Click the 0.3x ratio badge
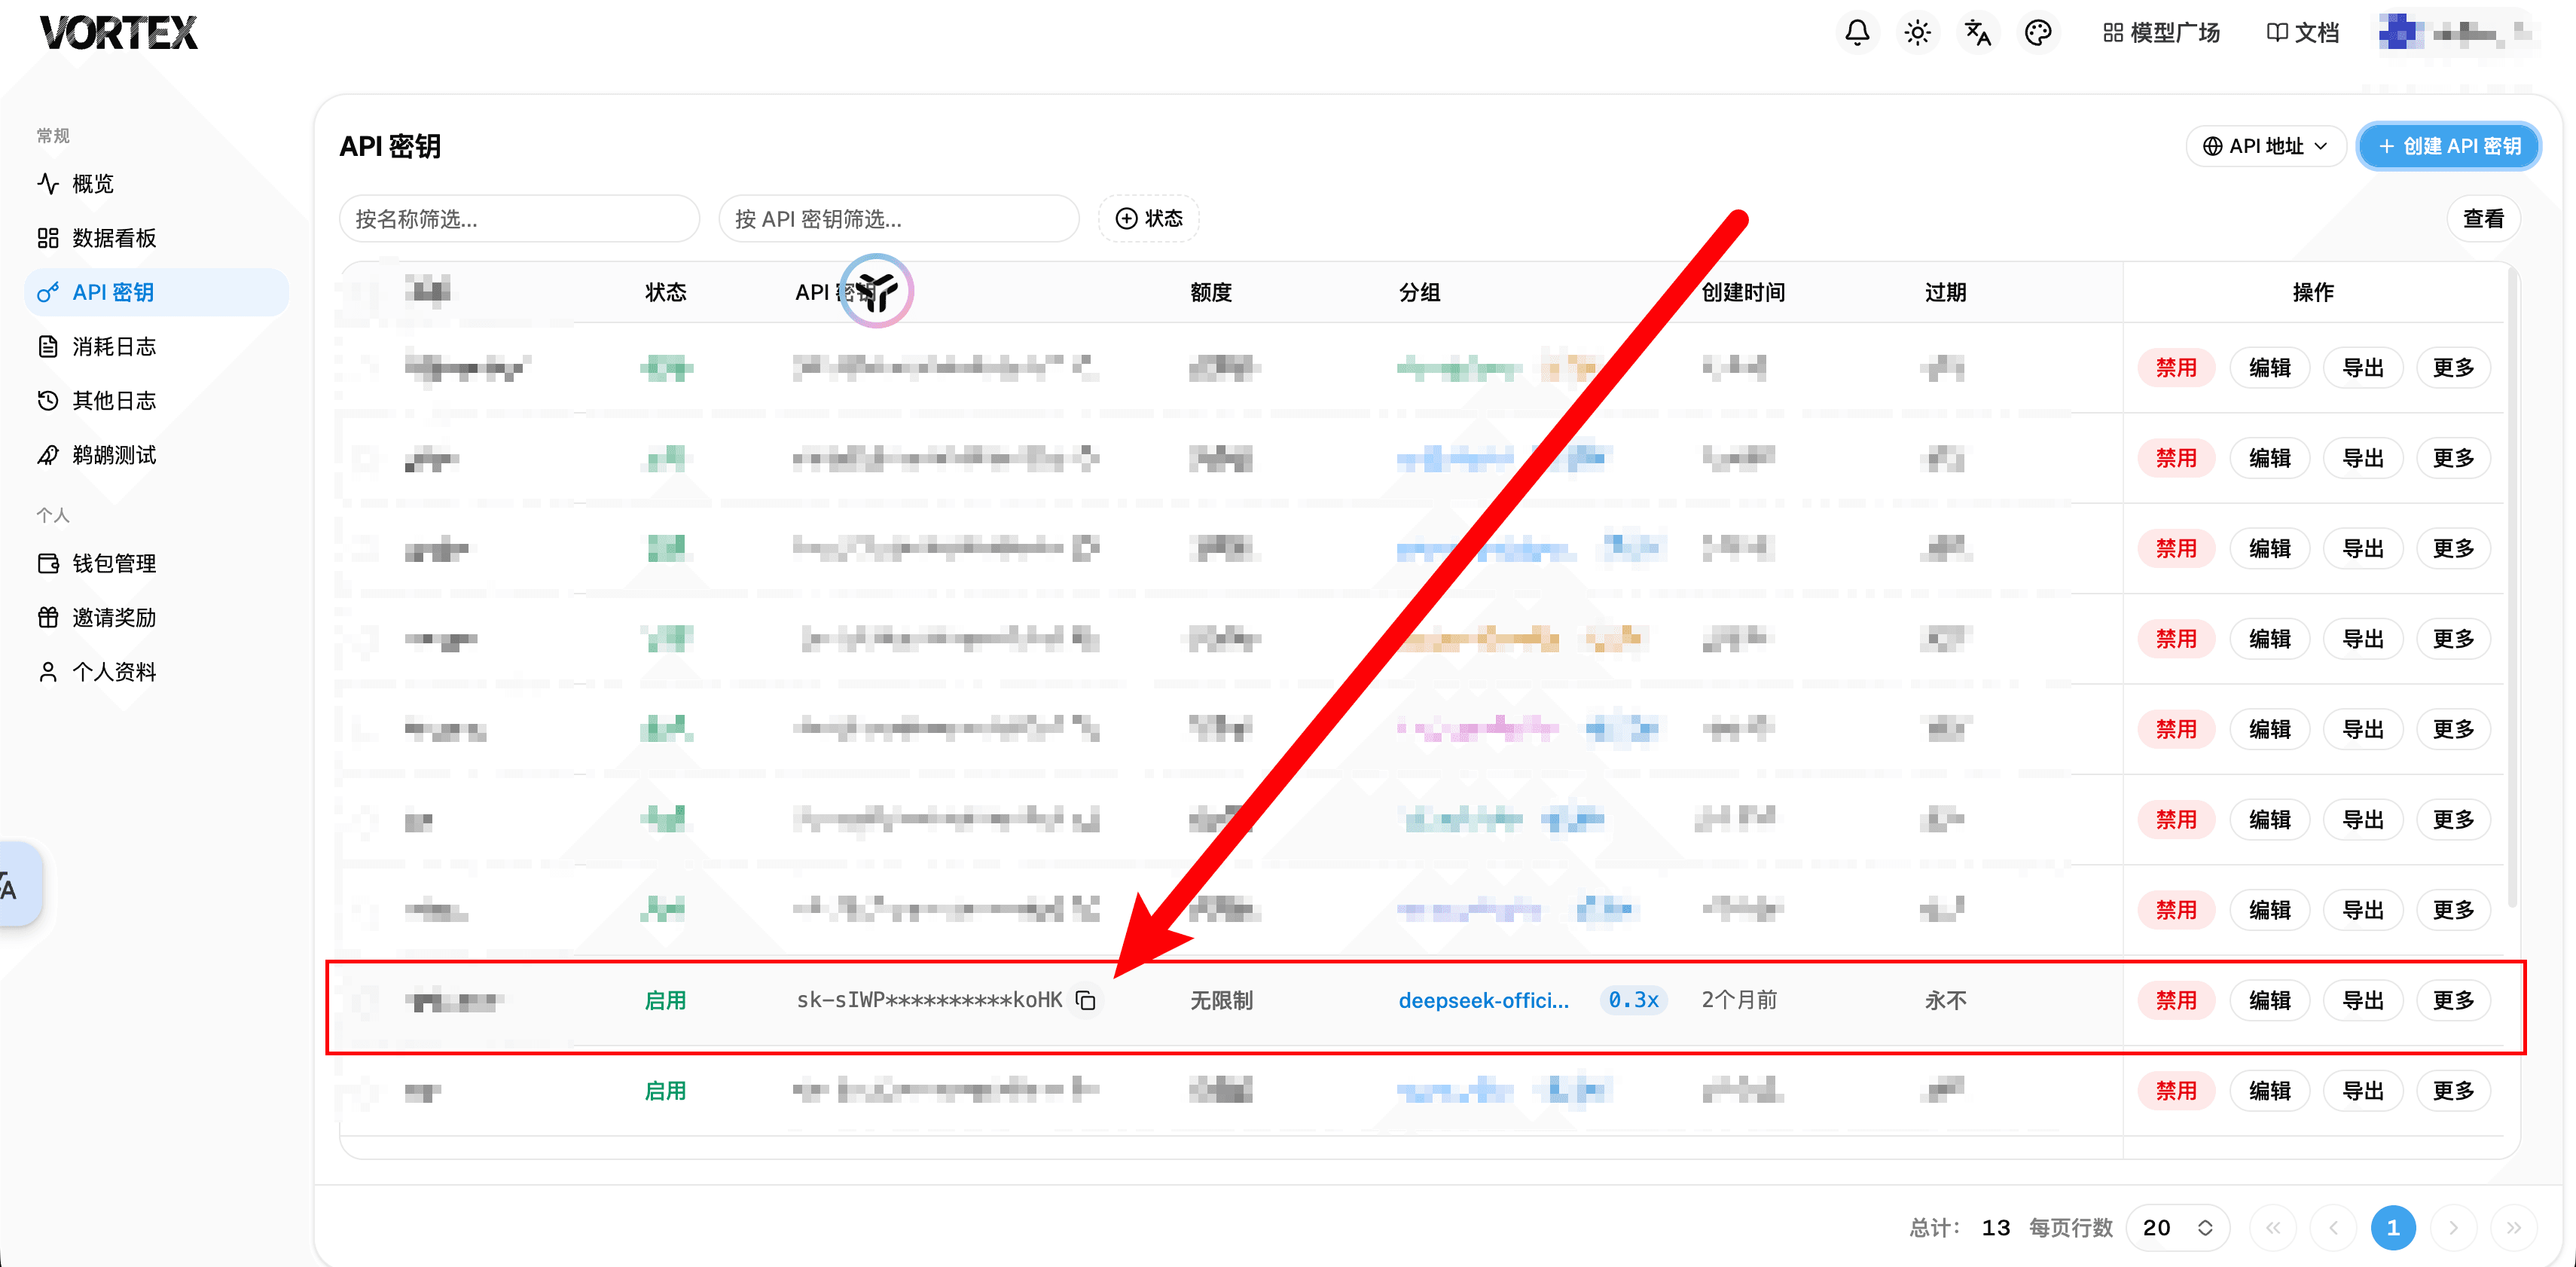Viewport: 2576px width, 1267px height. pos(1633,1000)
